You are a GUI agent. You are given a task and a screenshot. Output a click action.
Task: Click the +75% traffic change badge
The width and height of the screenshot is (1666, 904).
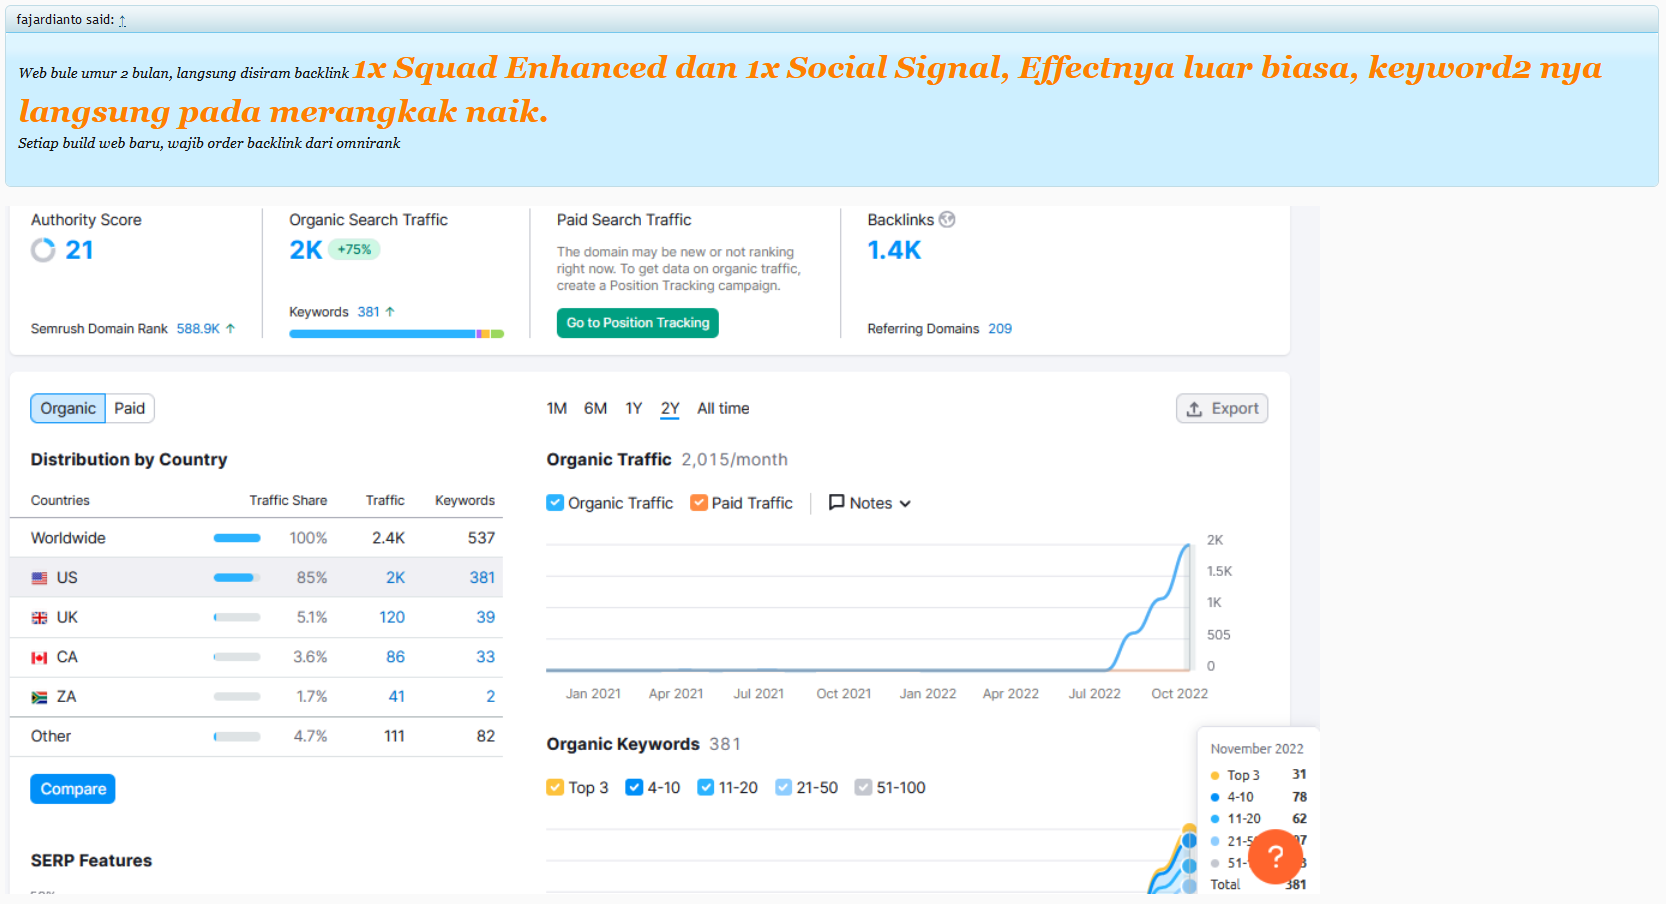pyautogui.click(x=354, y=250)
